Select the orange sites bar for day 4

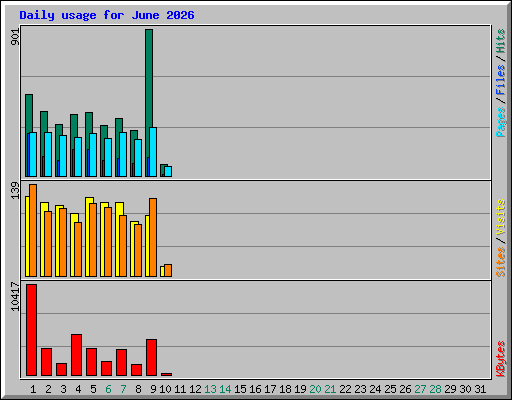tap(78, 249)
